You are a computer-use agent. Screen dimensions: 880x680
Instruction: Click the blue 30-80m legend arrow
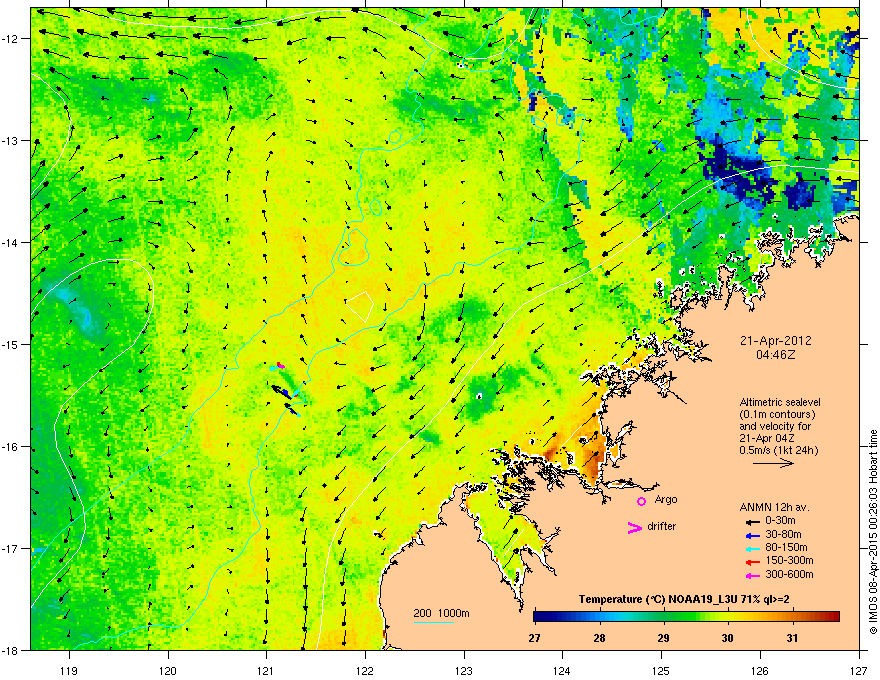tap(753, 535)
